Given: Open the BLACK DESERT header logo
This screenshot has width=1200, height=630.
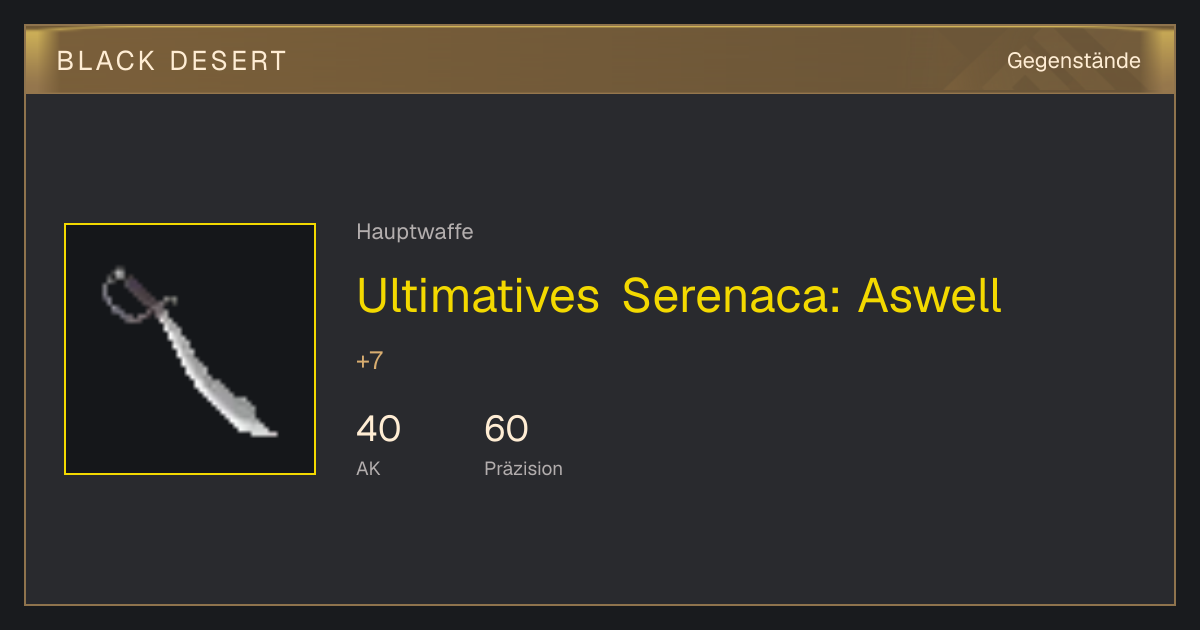Looking at the screenshot, I should click(172, 61).
